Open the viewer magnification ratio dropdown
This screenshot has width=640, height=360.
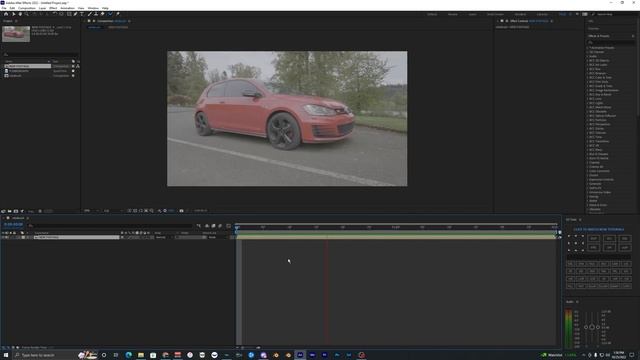point(91,211)
